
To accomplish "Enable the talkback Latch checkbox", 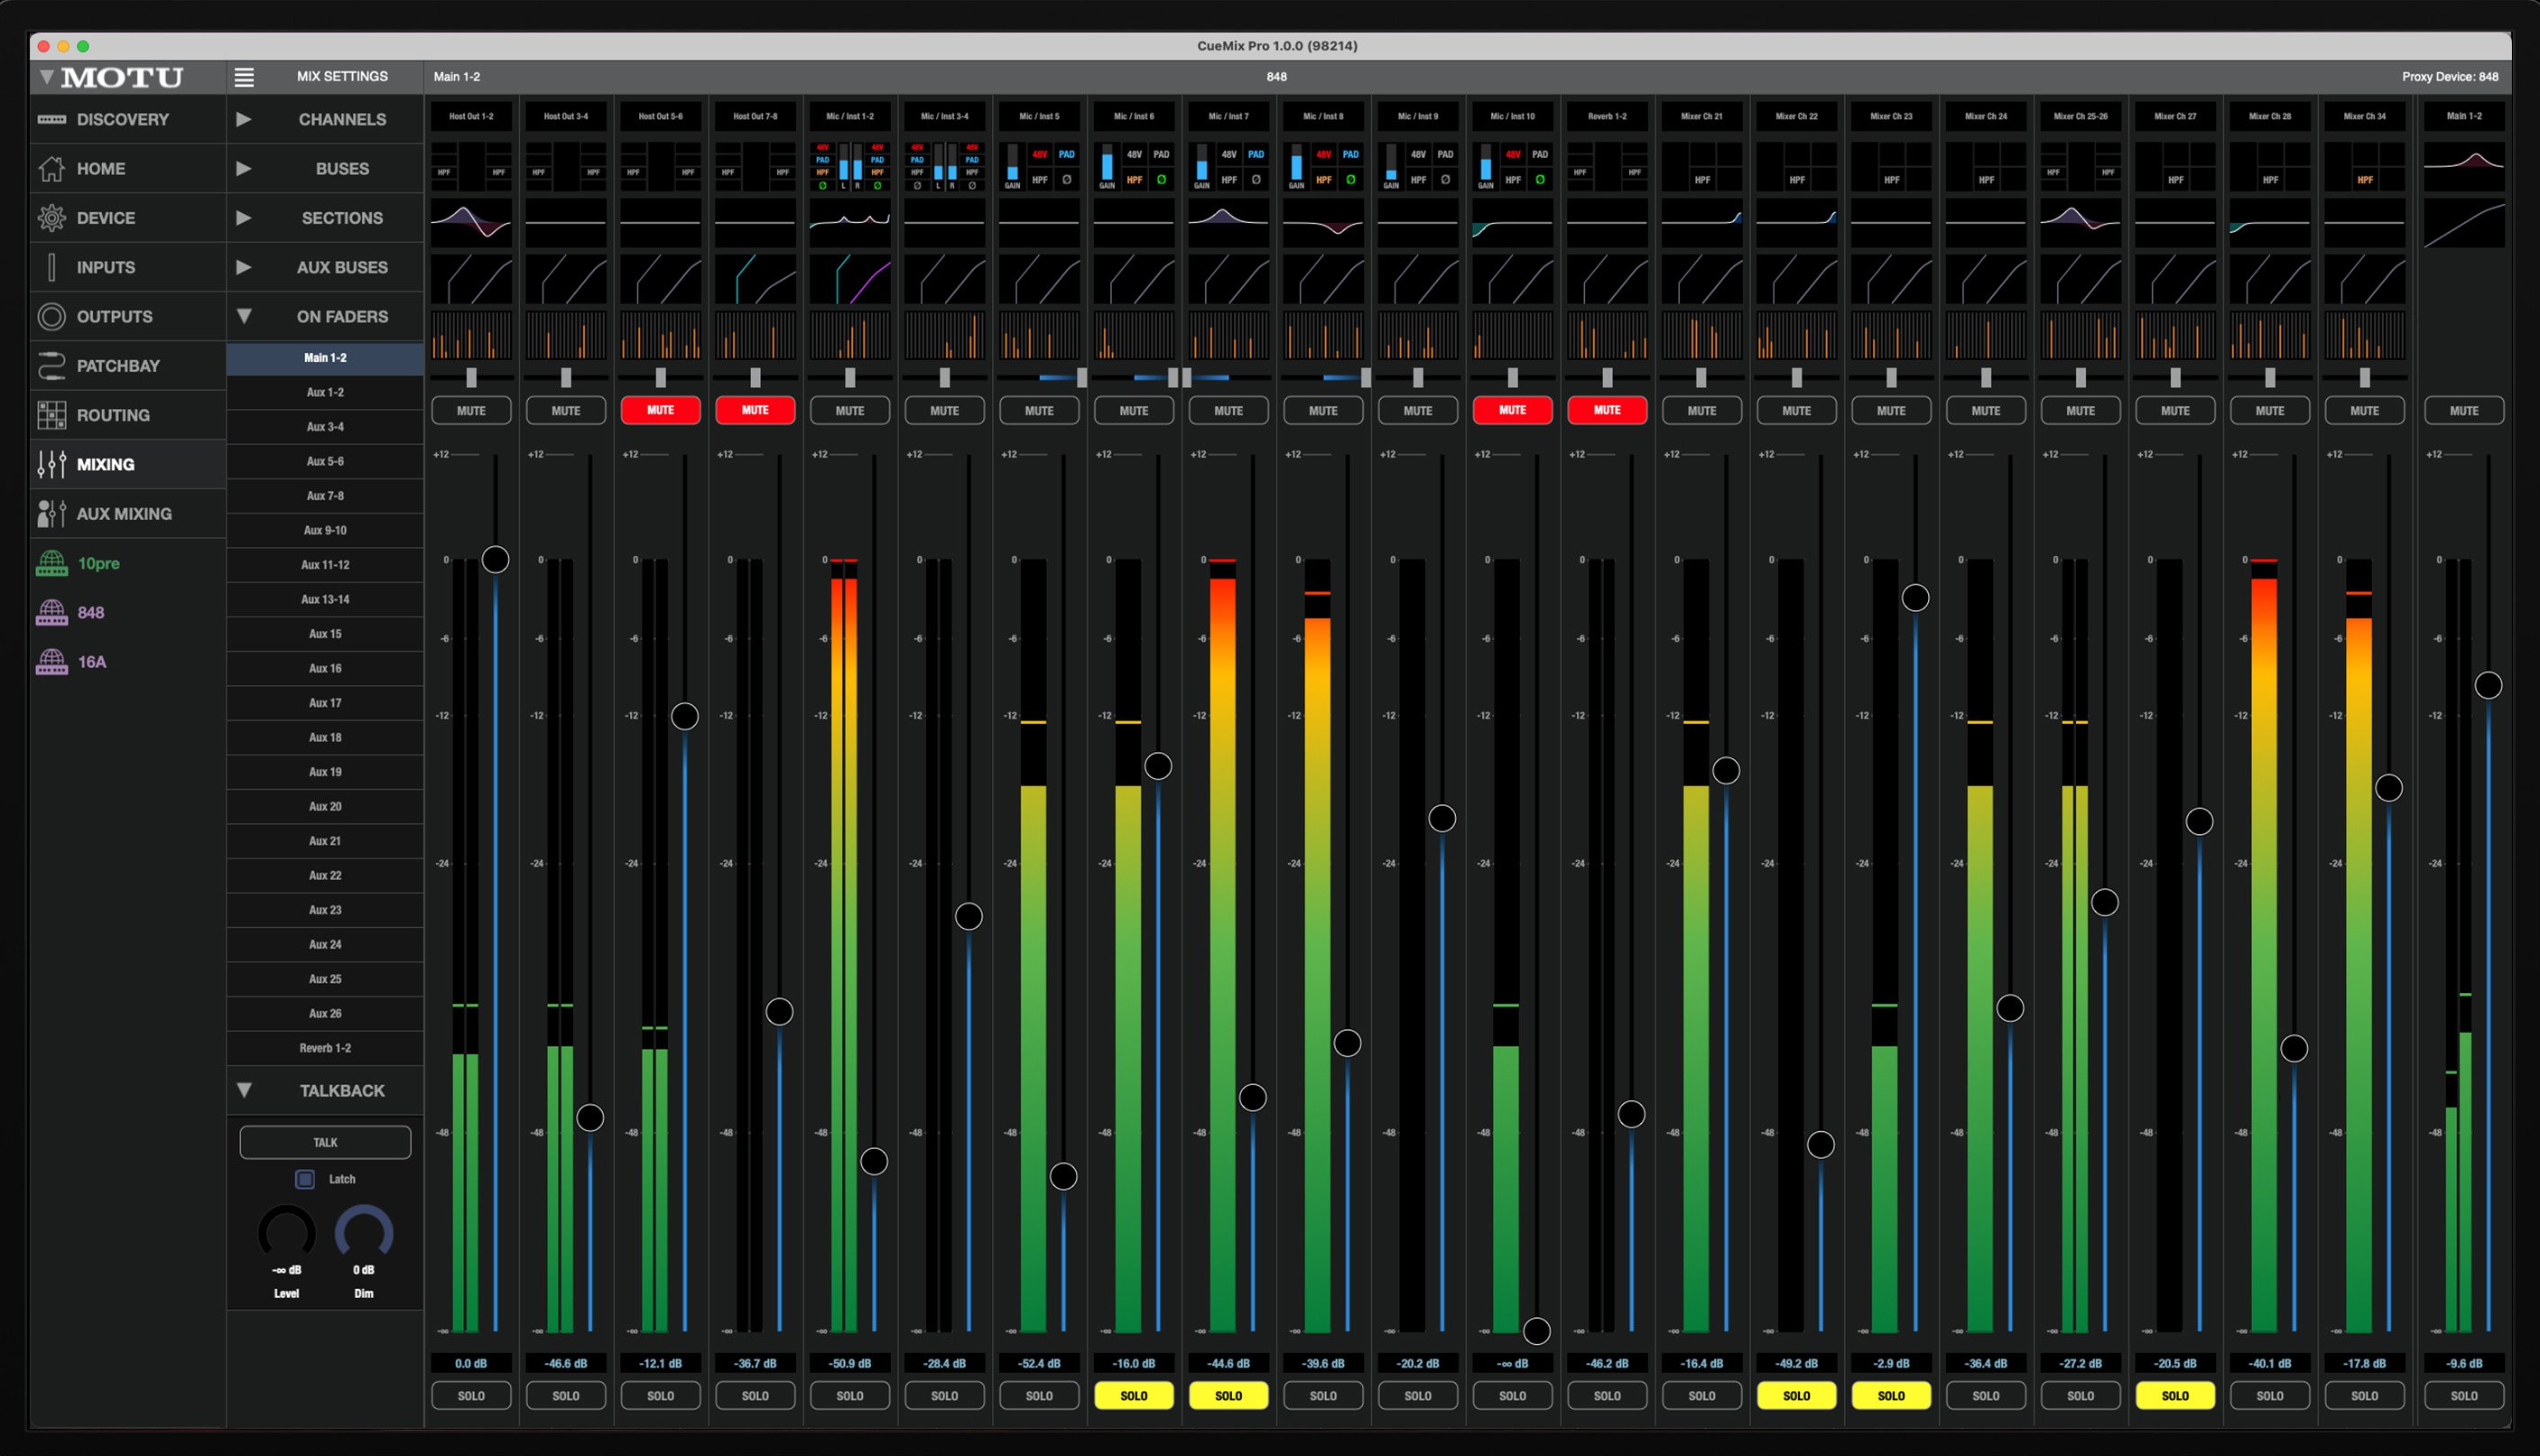I will (305, 1179).
